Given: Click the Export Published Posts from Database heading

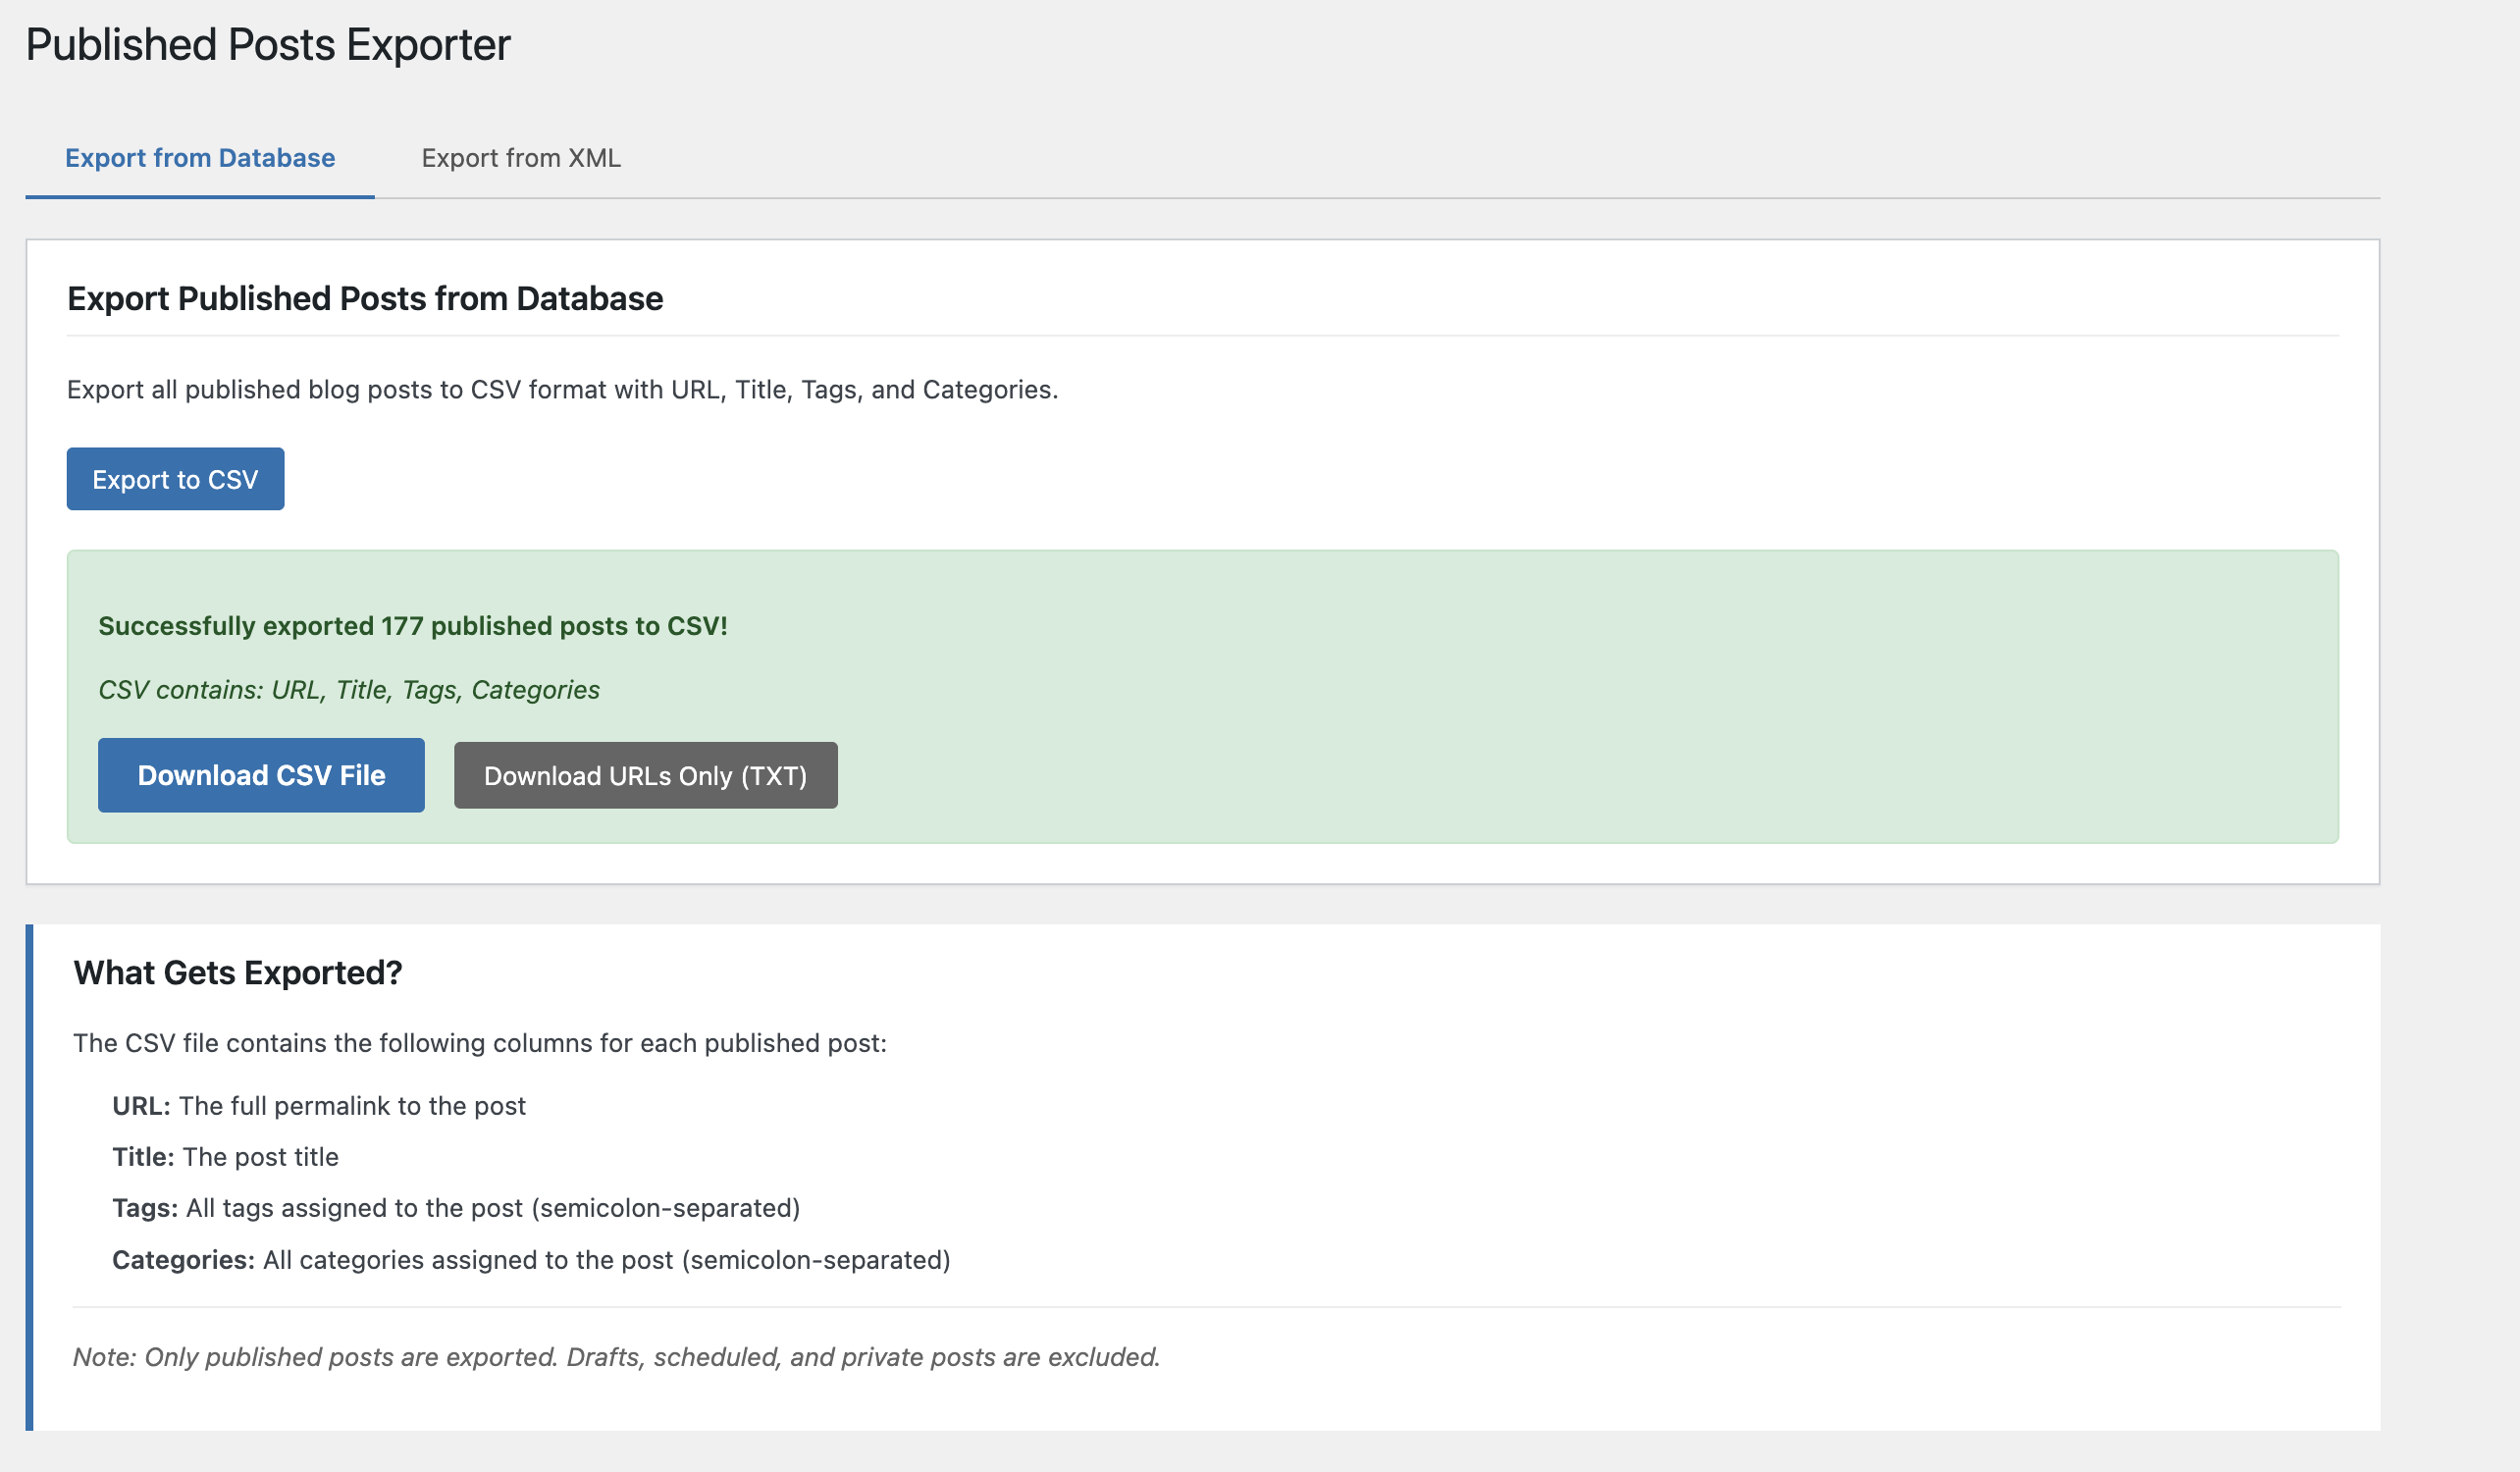Looking at the screenshot, I should click(365, 299).
